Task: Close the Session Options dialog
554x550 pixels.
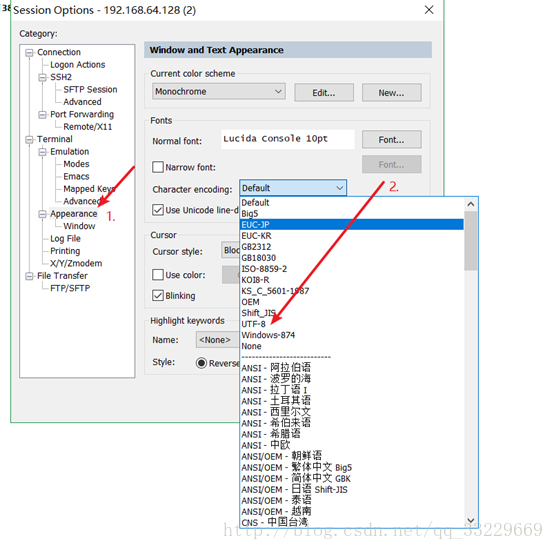Action: click(x=429, y=10)
